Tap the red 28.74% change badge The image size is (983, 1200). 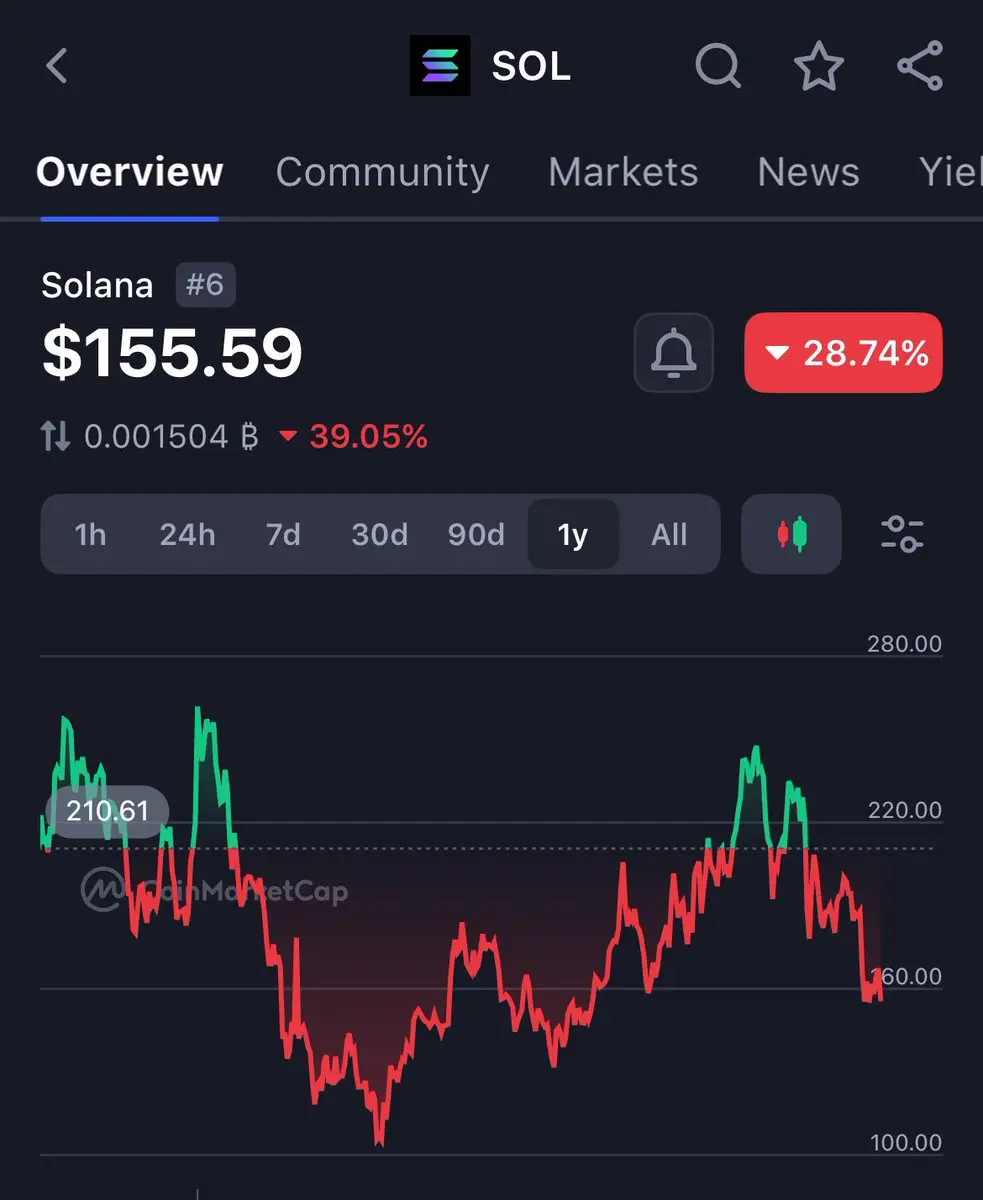[843, 353]
